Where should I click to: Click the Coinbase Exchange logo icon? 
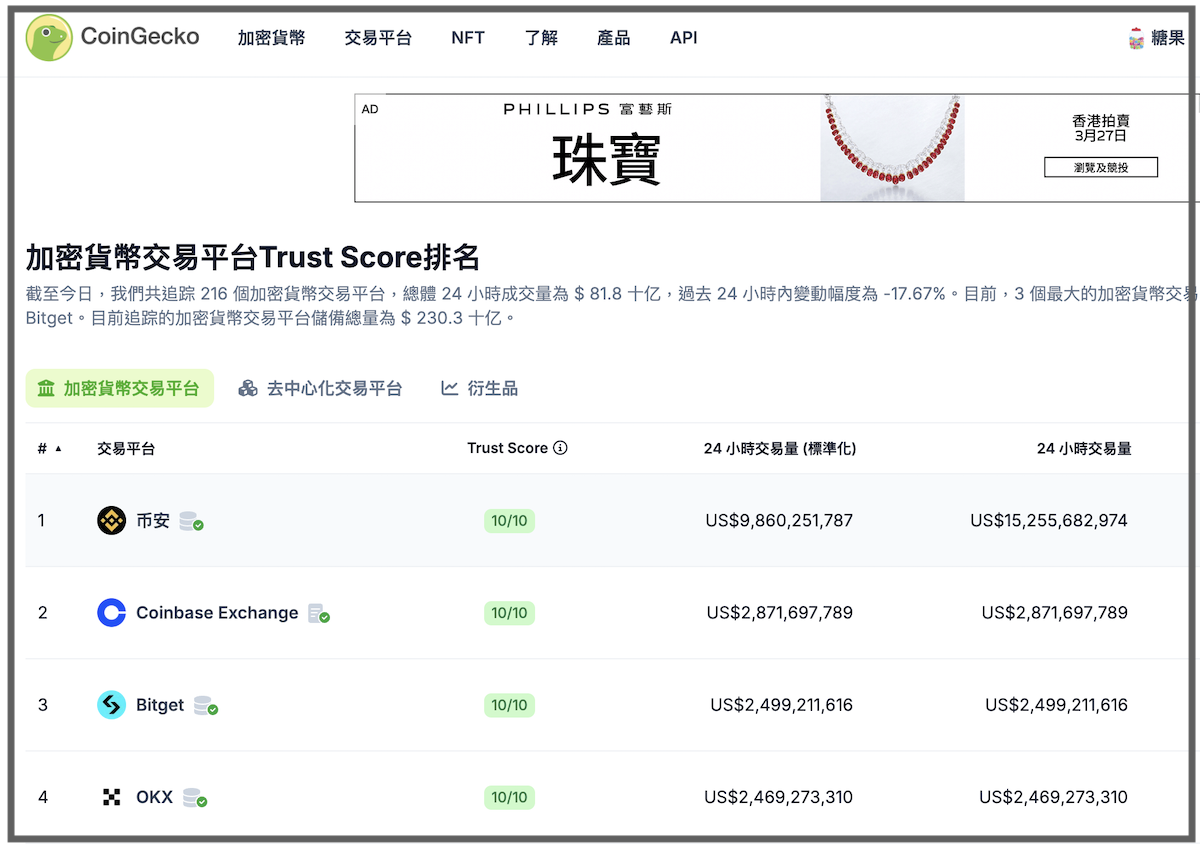pos(111,613)
